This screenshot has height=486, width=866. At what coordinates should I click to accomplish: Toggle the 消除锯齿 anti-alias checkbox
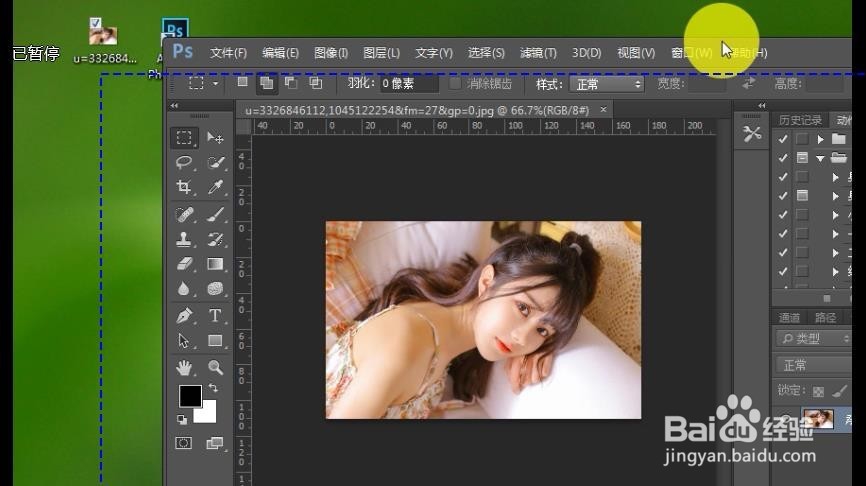[454, 84]
